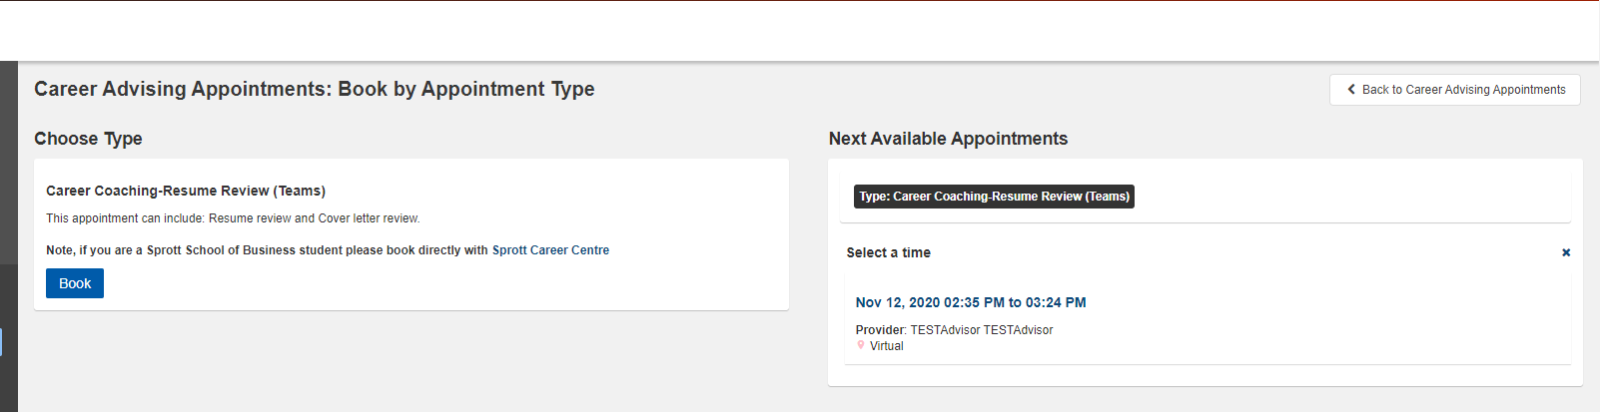Click the Career Coaching-Resume Review (Teams) title
Image resolution: width=1600 pixels, height=412 pixels.
(x=186, y=191)
